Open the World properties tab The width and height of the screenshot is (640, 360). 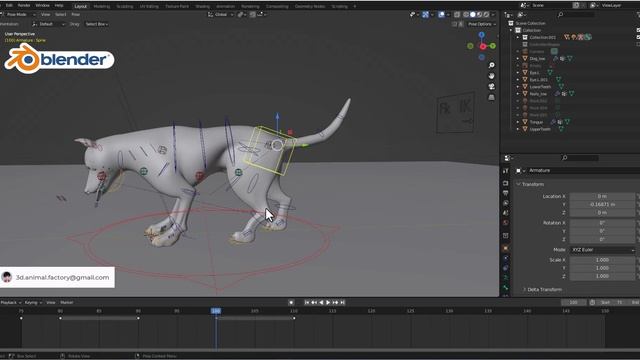tap(506, 223)
